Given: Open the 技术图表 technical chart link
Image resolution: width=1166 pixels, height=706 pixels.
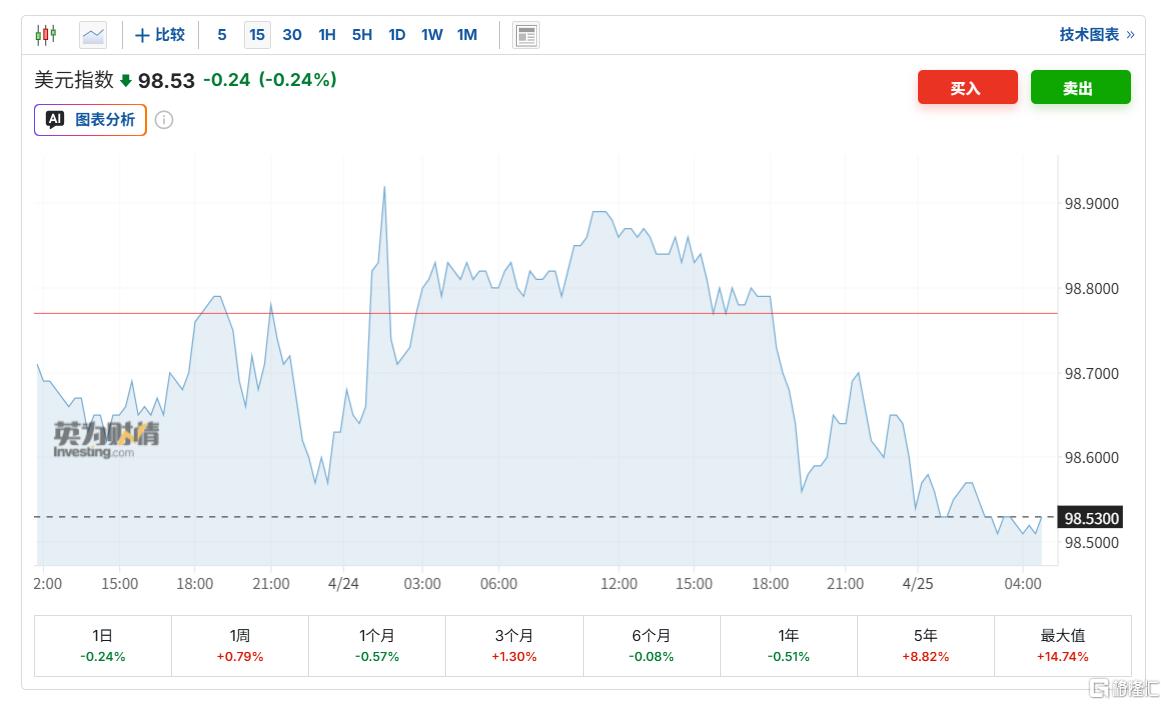Looking at the screenshot, I should click(x=1096, y=35).
